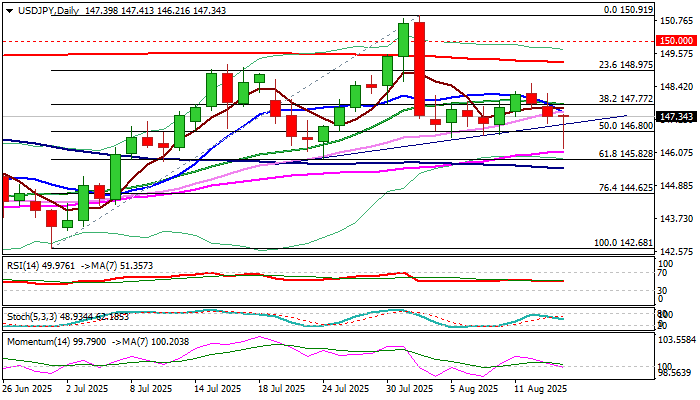Viewport: 700px width, 400px height.
Task: Select the 100.0 142.681 Fibonacci level label
Action: point(623,243)
